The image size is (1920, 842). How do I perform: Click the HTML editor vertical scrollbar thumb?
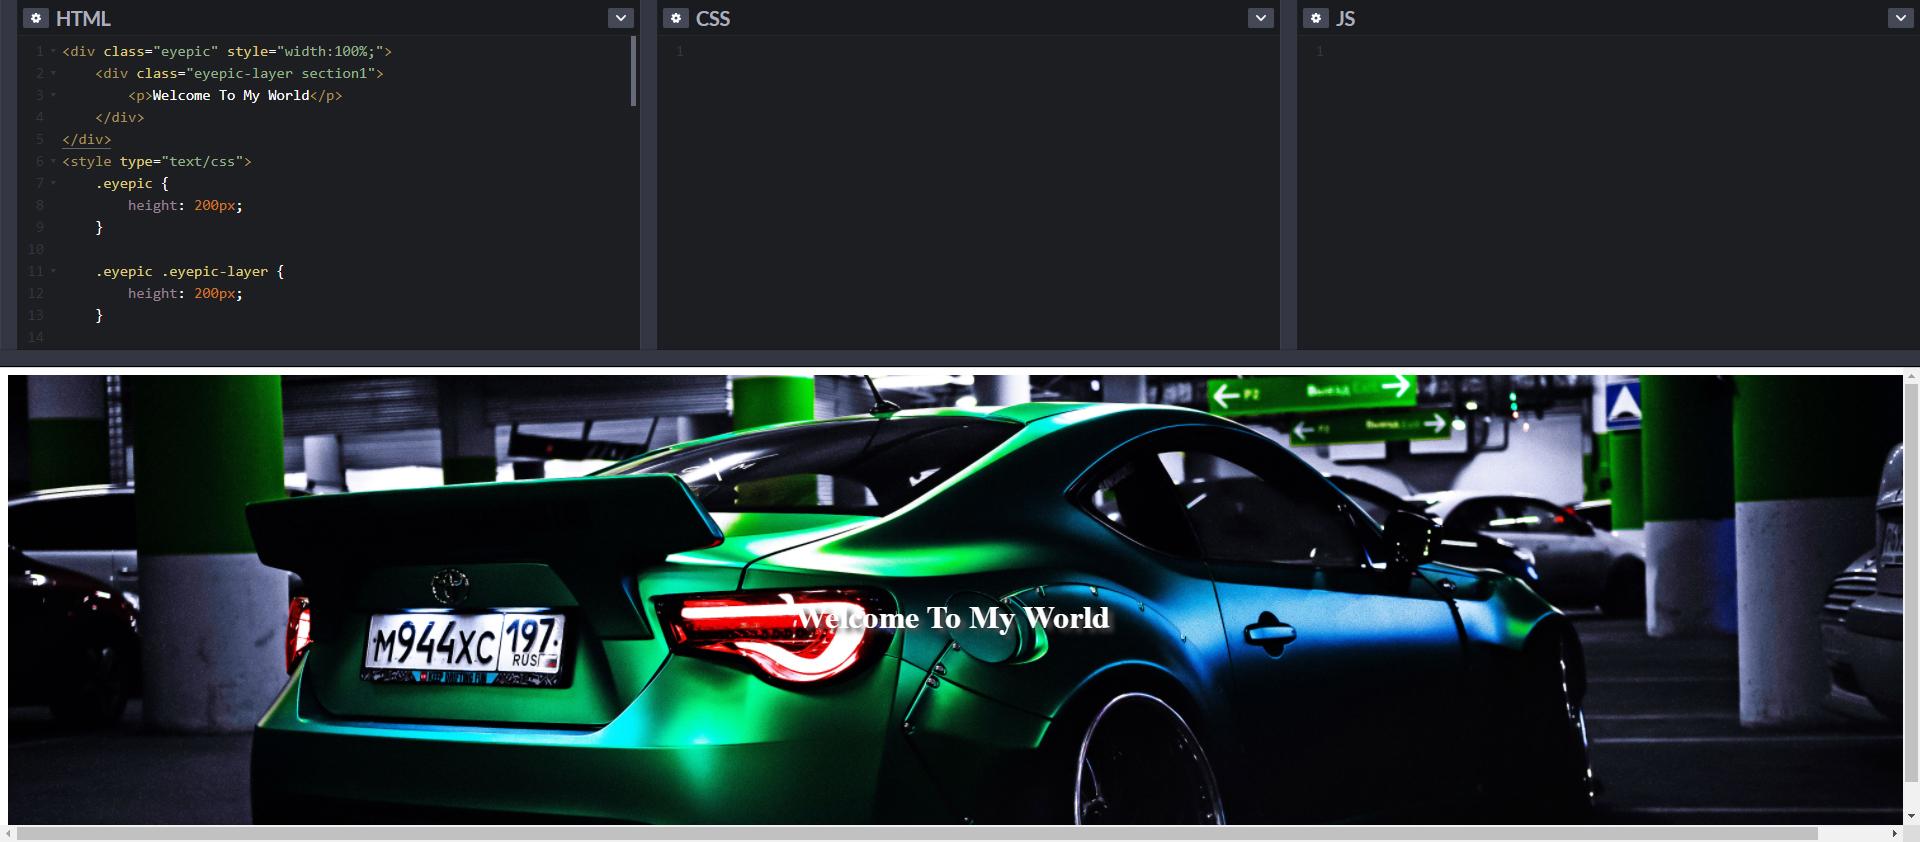click(633, 71)
